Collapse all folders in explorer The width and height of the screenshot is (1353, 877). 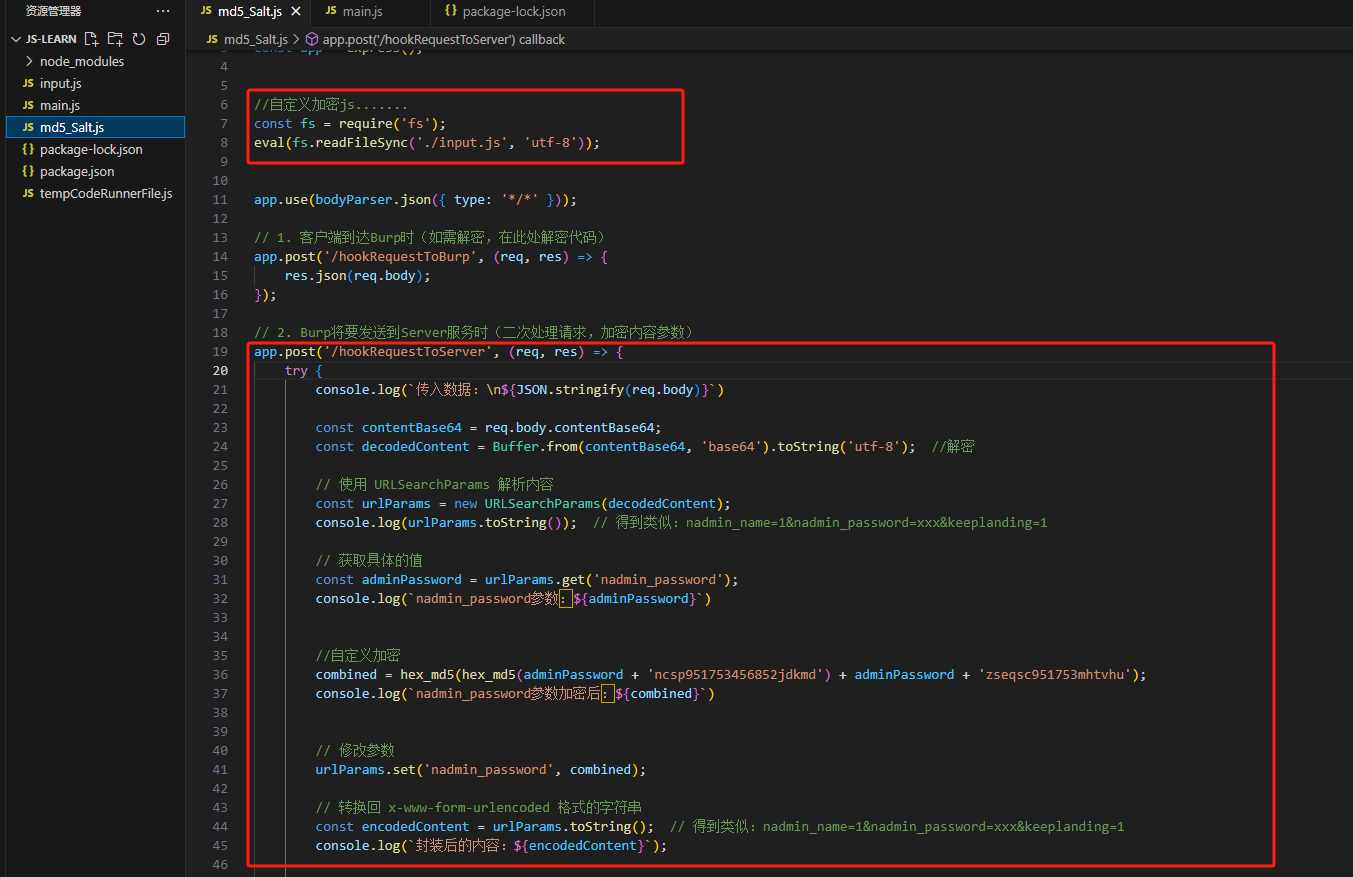click(x=163, y=39)
